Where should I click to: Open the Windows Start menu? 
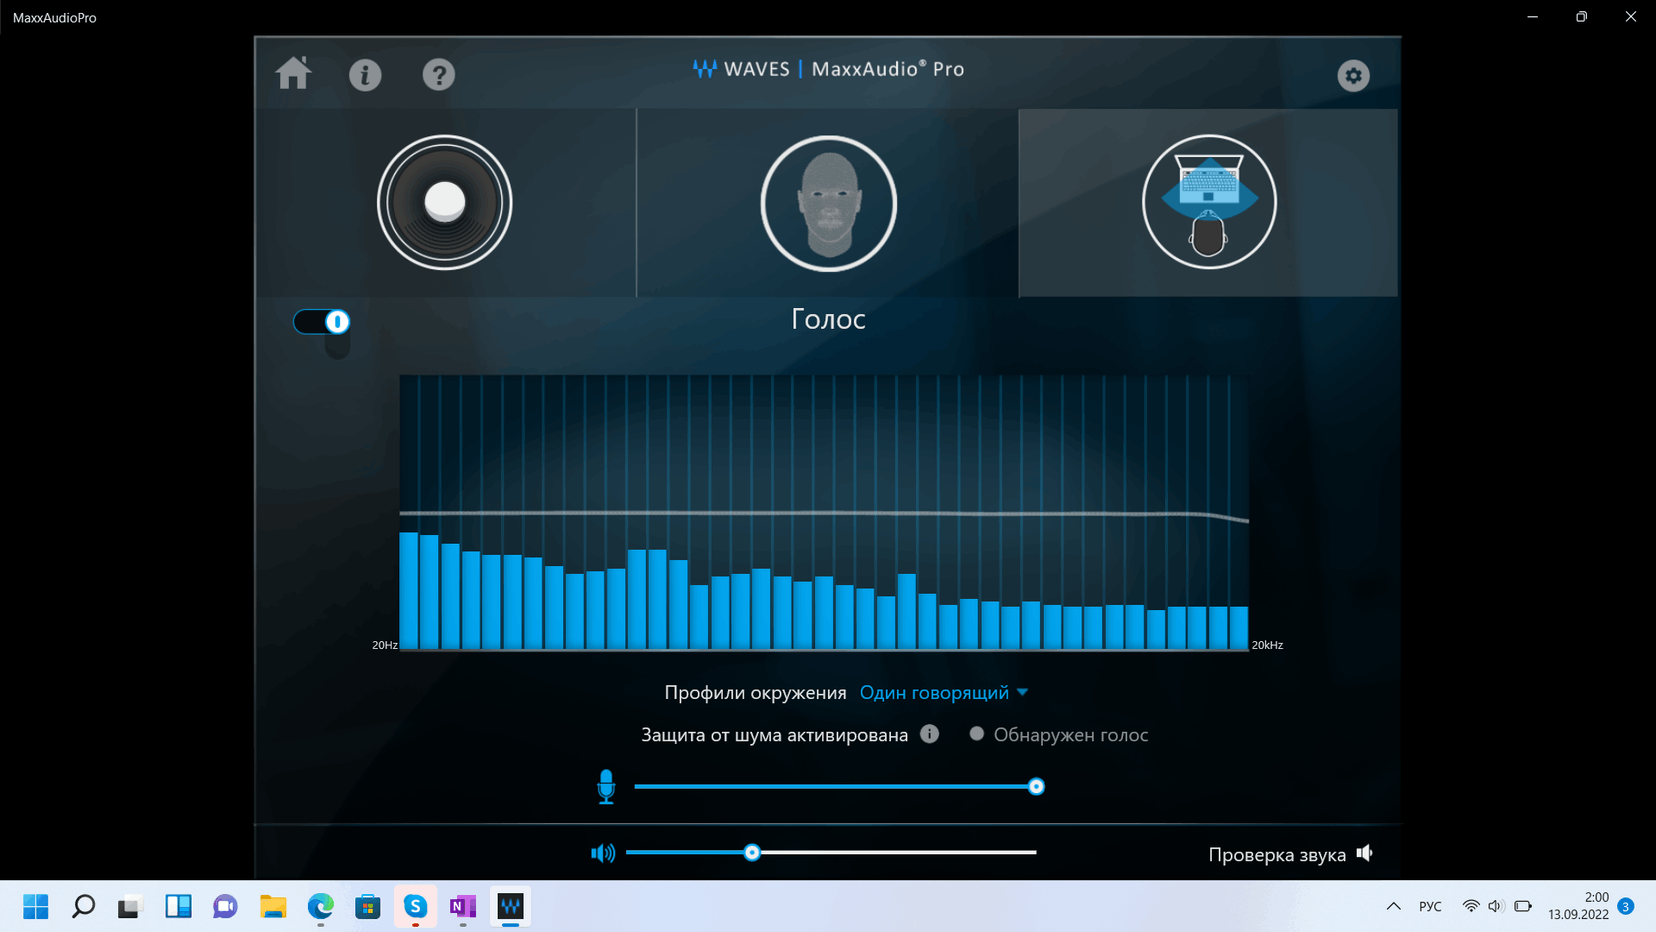click(x=36, y=907)
